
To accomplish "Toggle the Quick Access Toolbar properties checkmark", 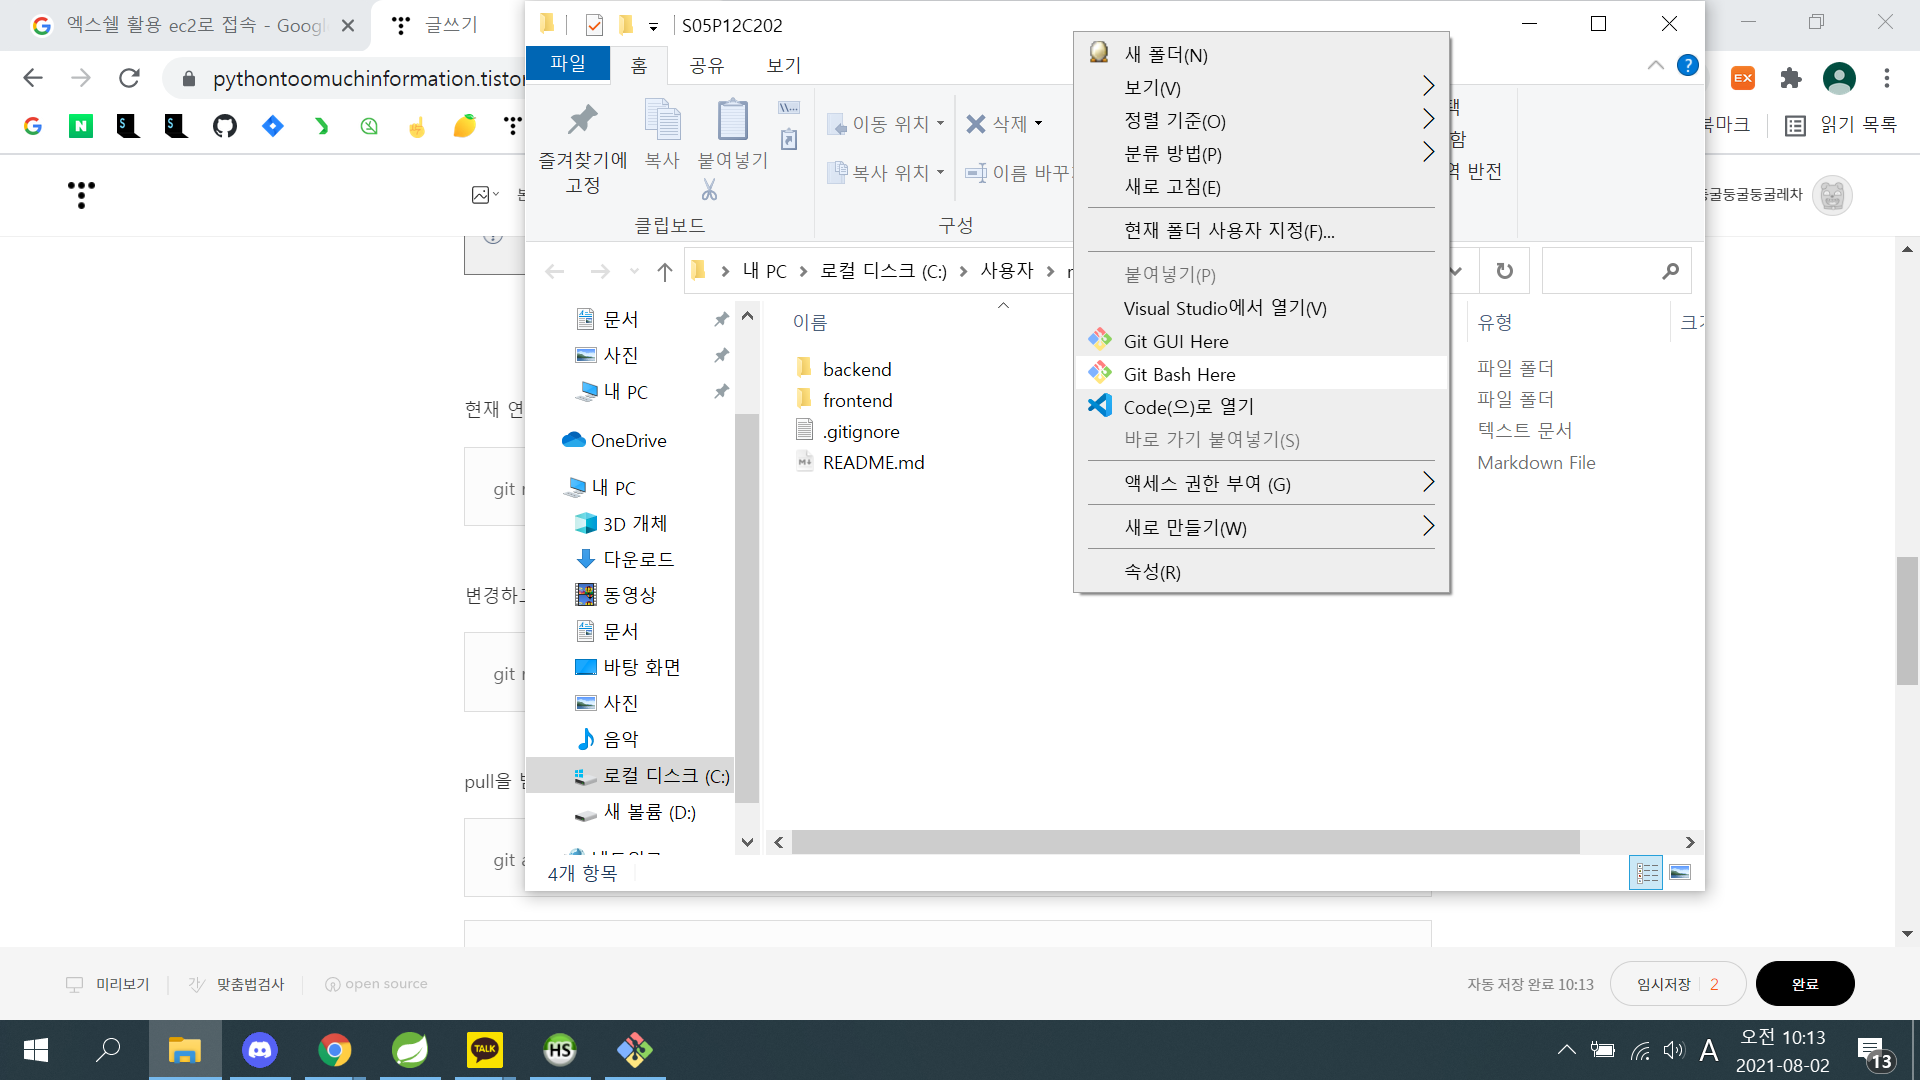I will [x=594, y=25].
